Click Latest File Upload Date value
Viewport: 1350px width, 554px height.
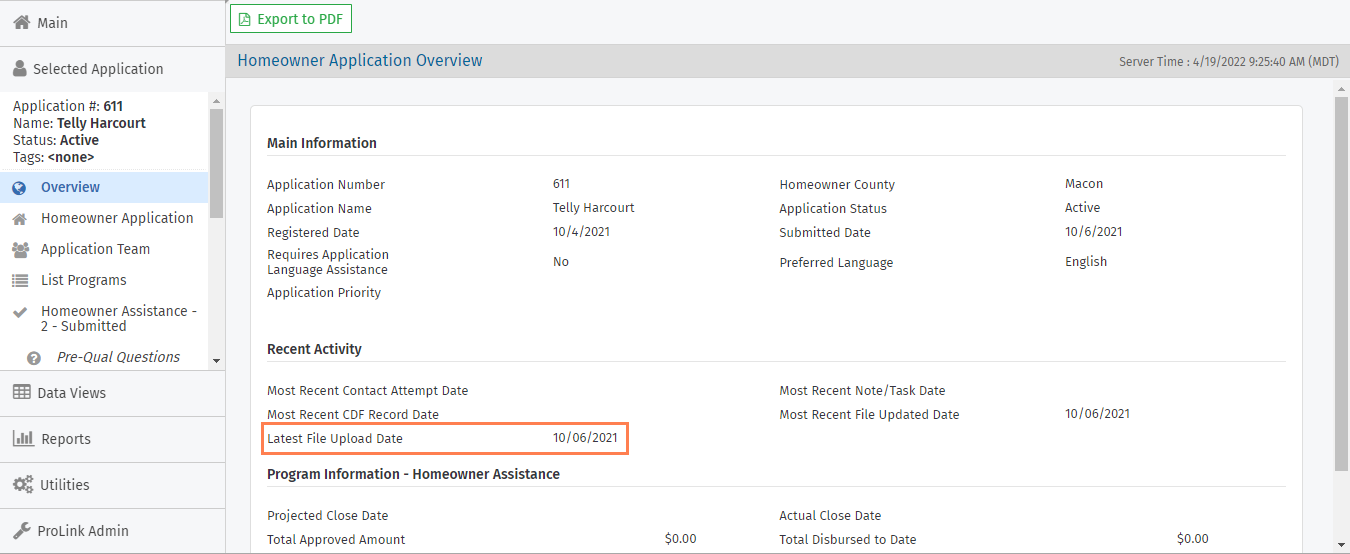[585, 438]
